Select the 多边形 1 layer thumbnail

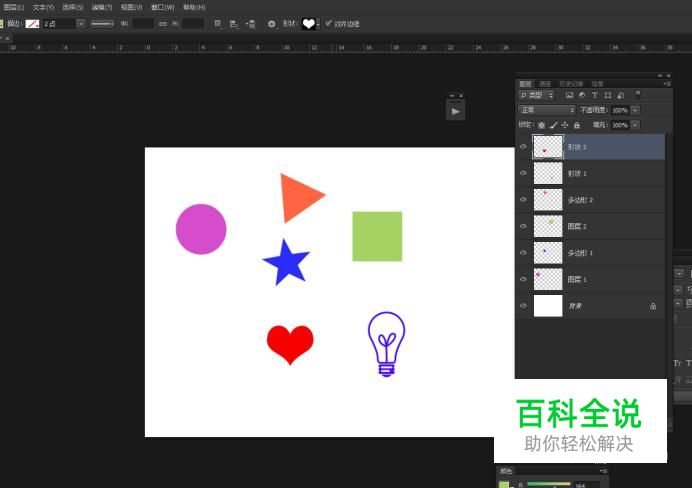click(x=548, y=253)
